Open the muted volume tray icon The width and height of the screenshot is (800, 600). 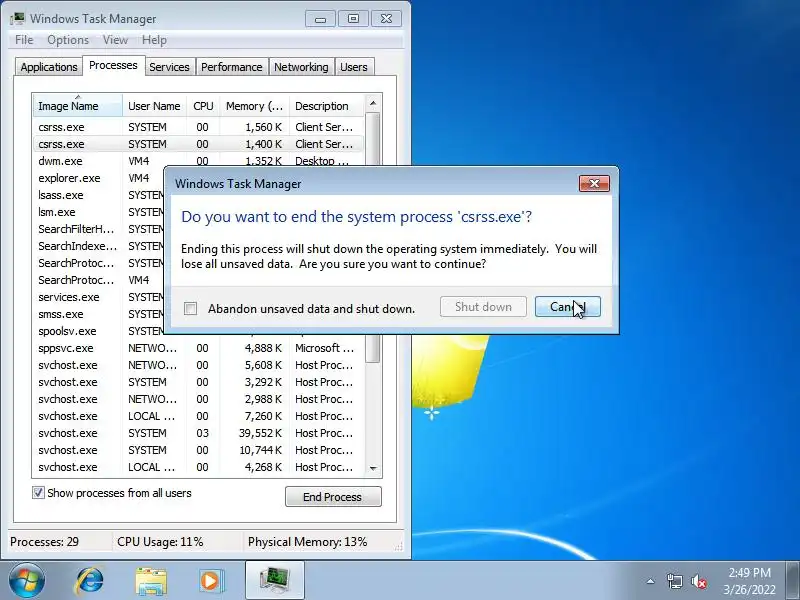point(699,581)
